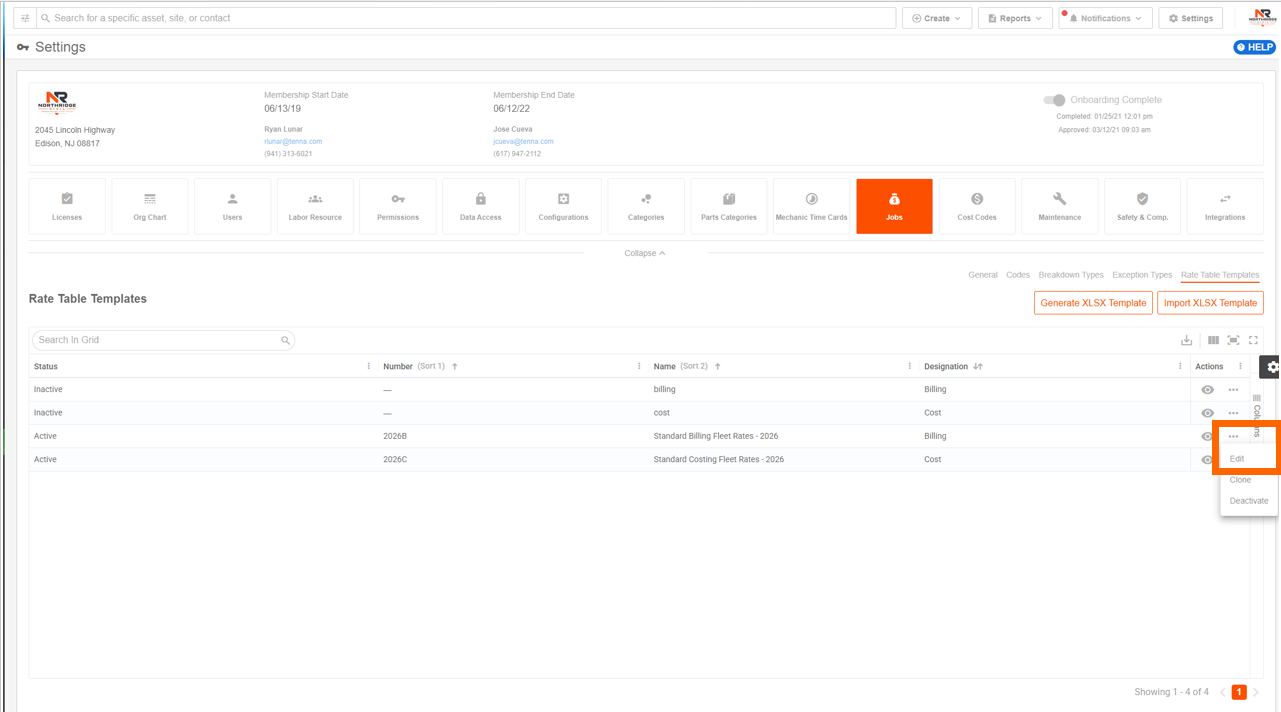1281x712 pixels.
Task: Open Designation column options menu
Action: tap(1180, 366)
